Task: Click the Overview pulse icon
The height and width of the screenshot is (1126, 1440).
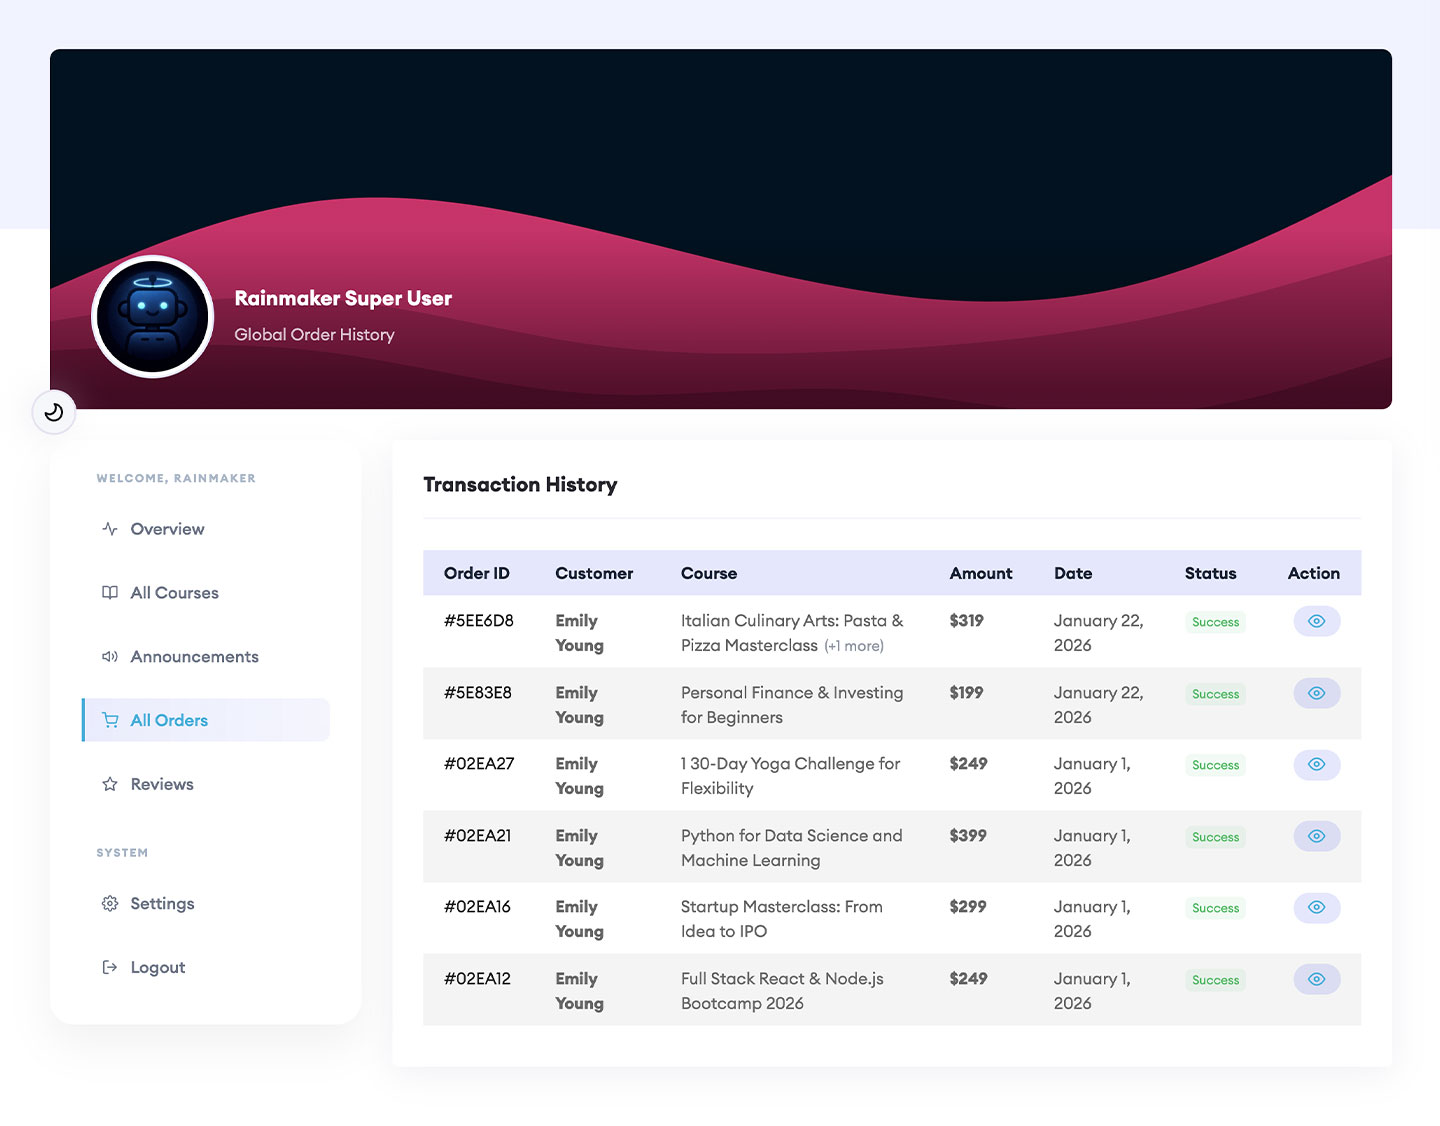Action: (x=110, y=529)
